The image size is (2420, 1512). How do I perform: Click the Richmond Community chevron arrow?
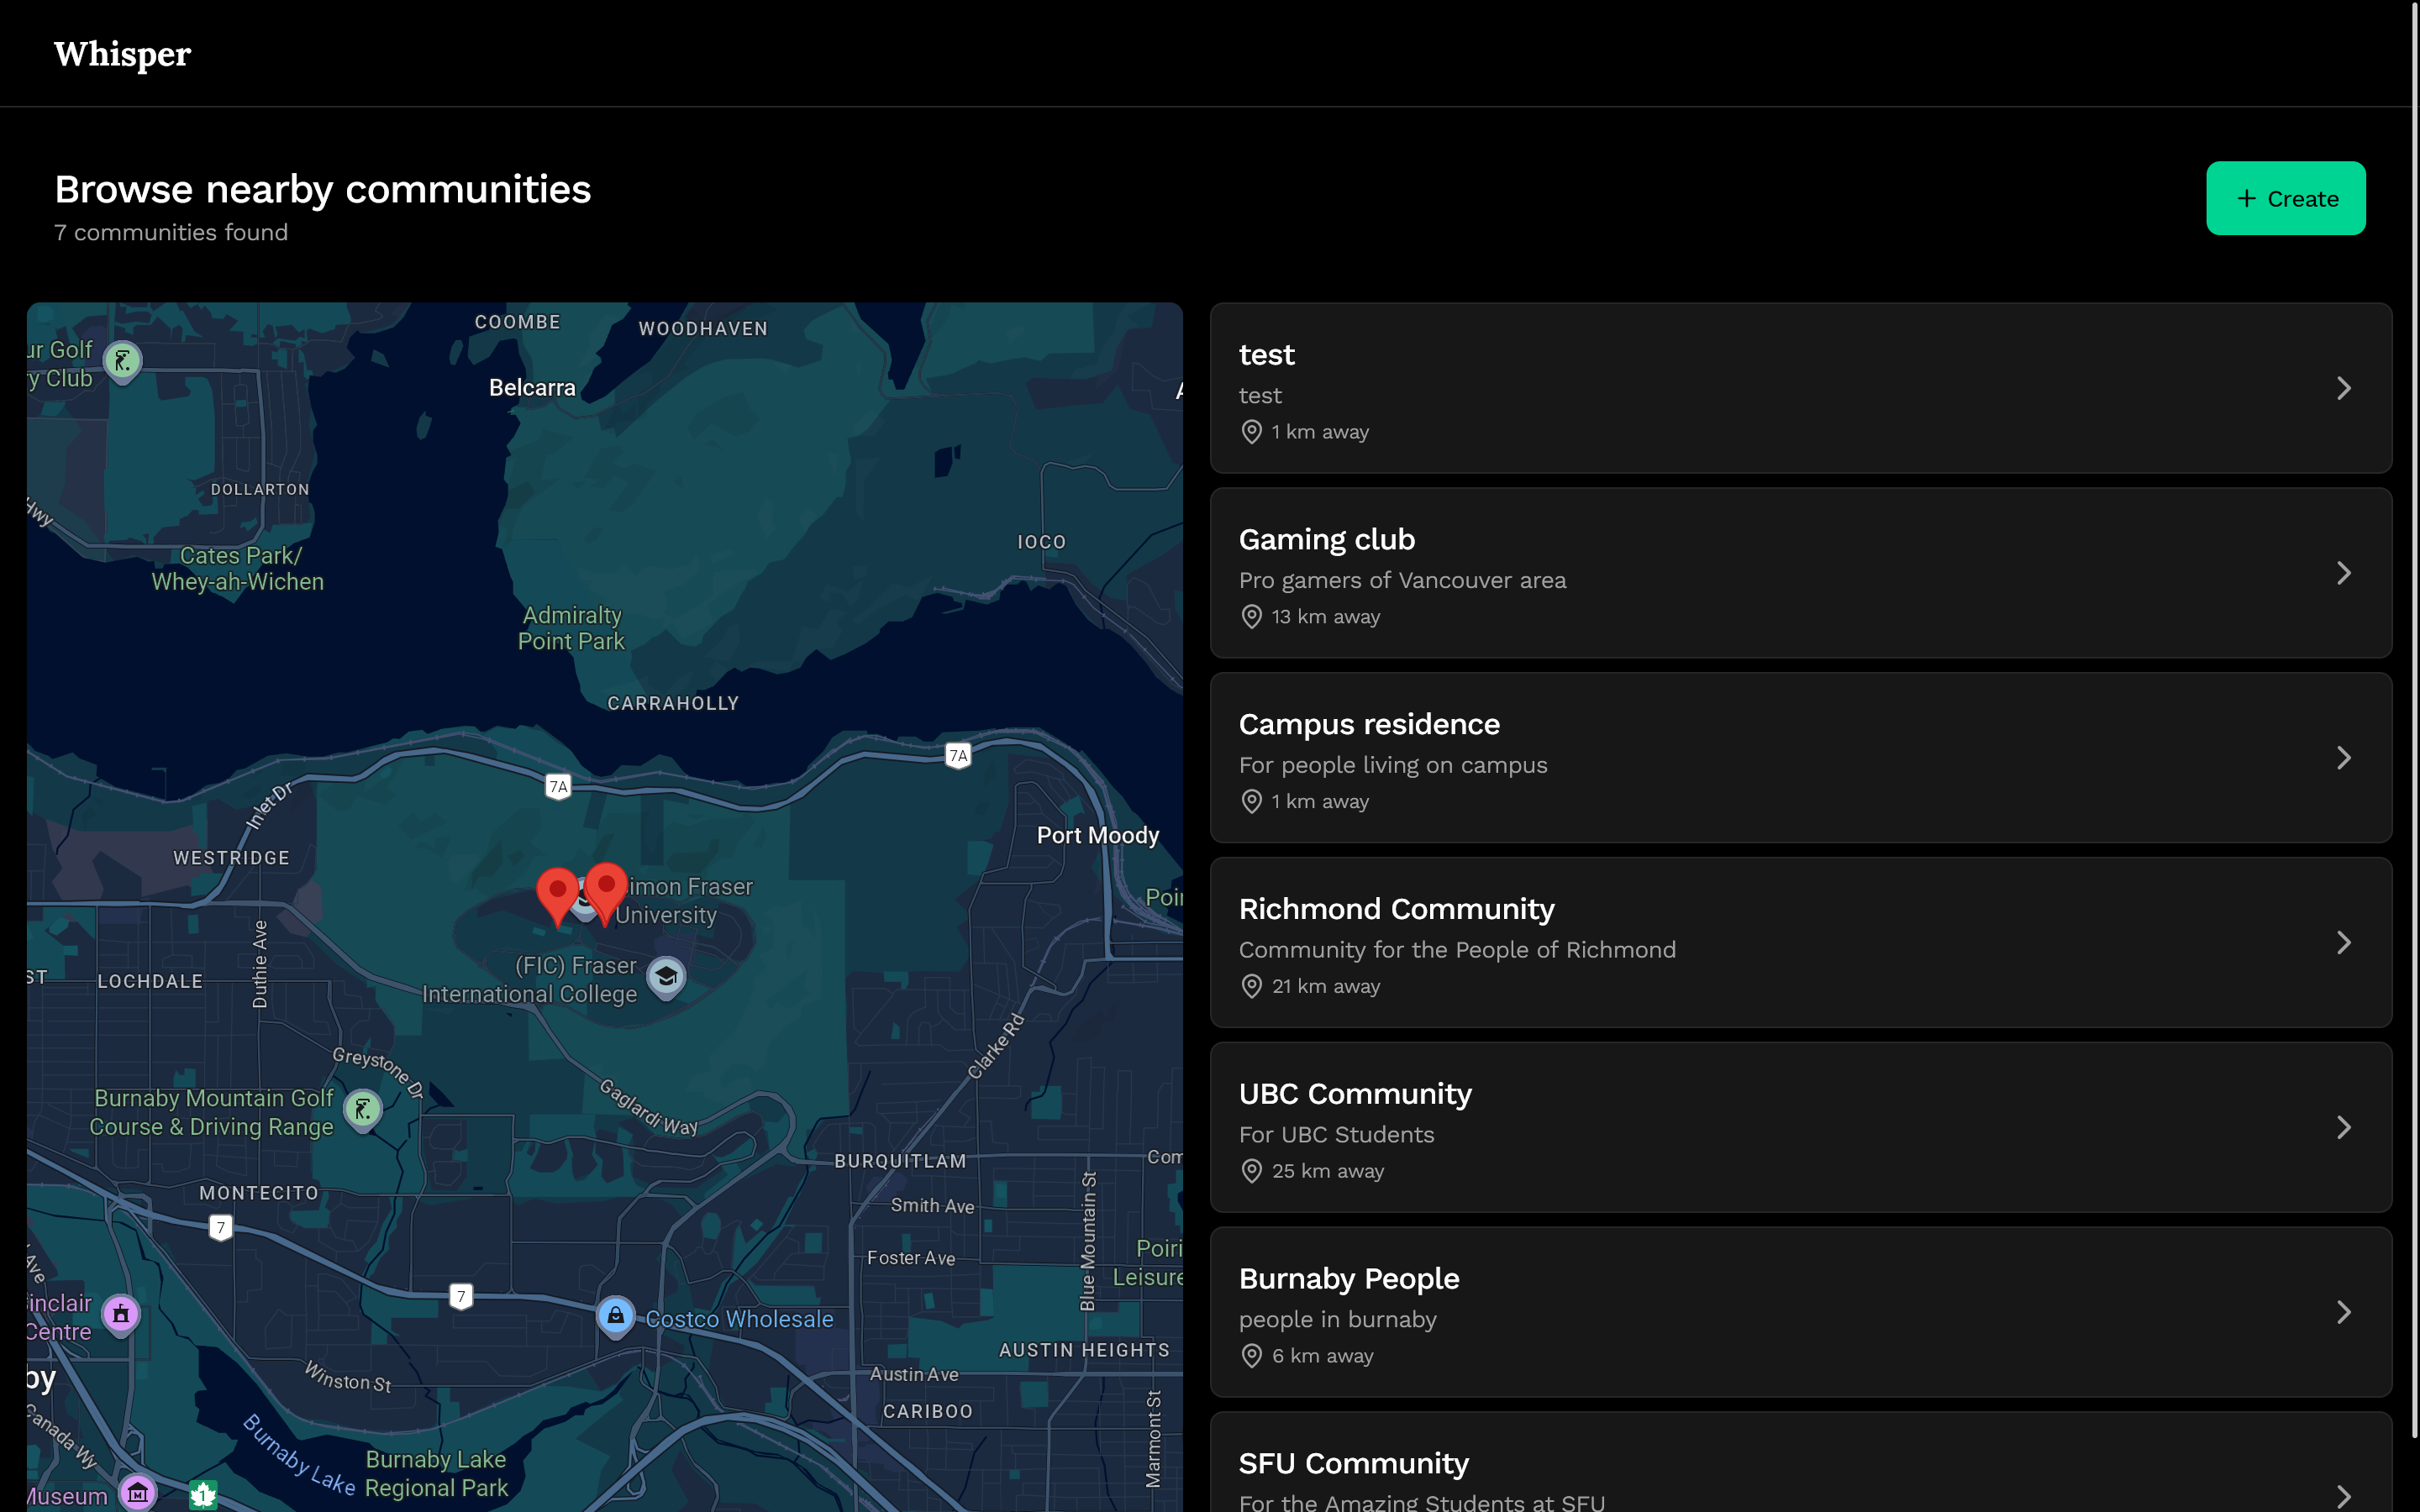[x=2343, y=943]
